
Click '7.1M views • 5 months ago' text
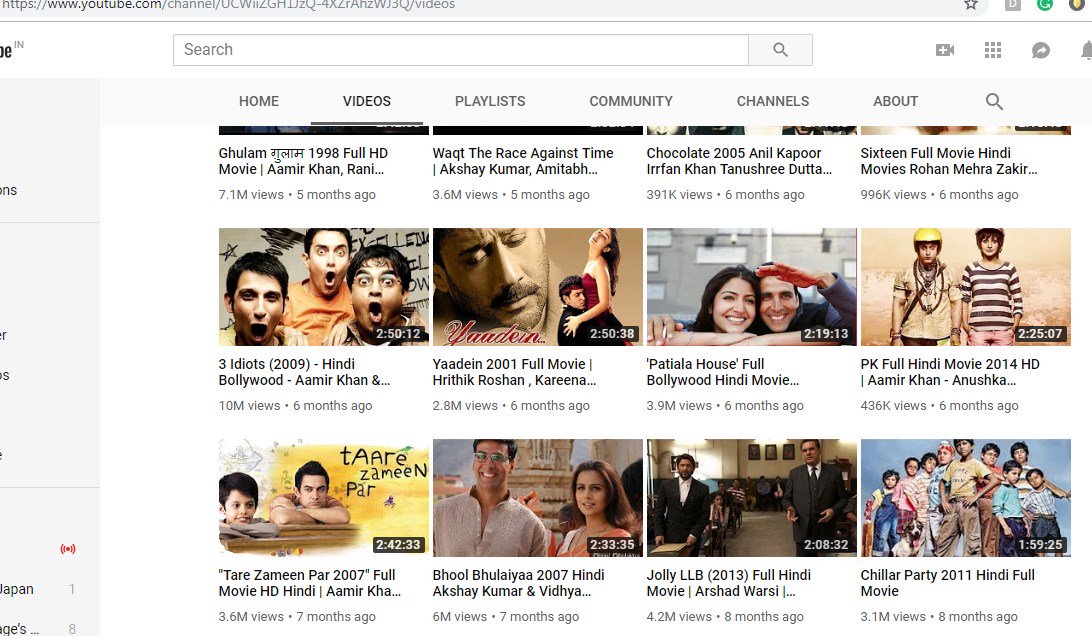pos(297,195)
